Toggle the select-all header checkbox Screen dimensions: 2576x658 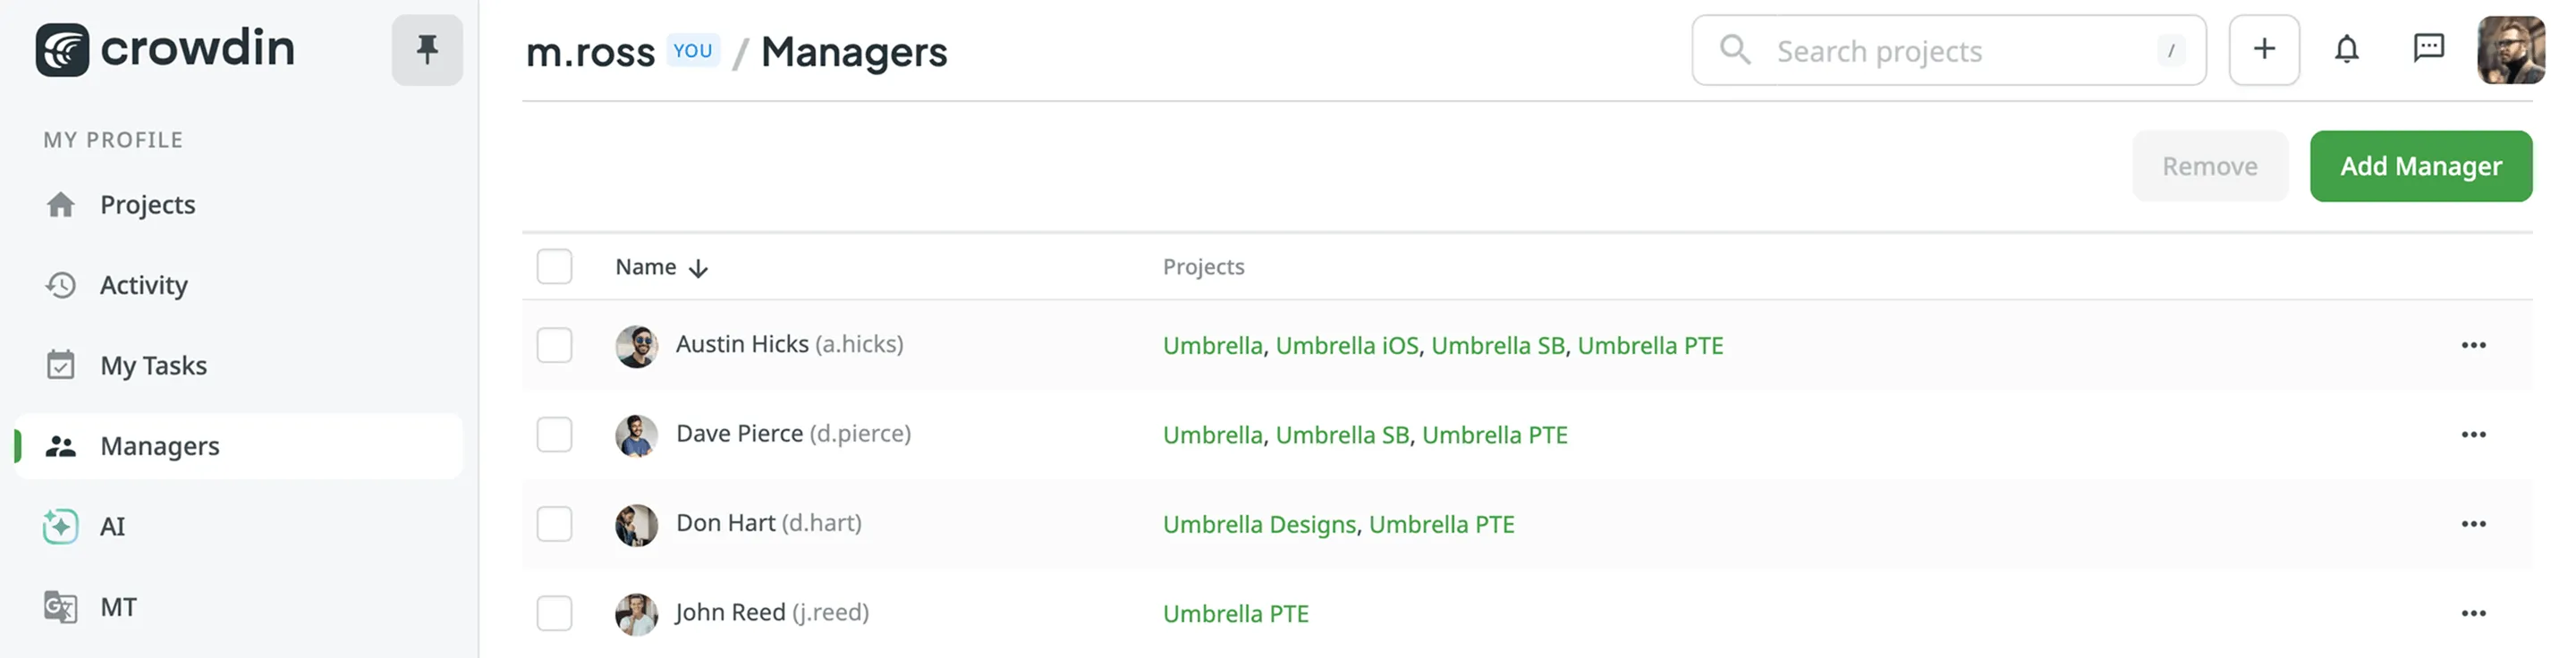(554, 267)
